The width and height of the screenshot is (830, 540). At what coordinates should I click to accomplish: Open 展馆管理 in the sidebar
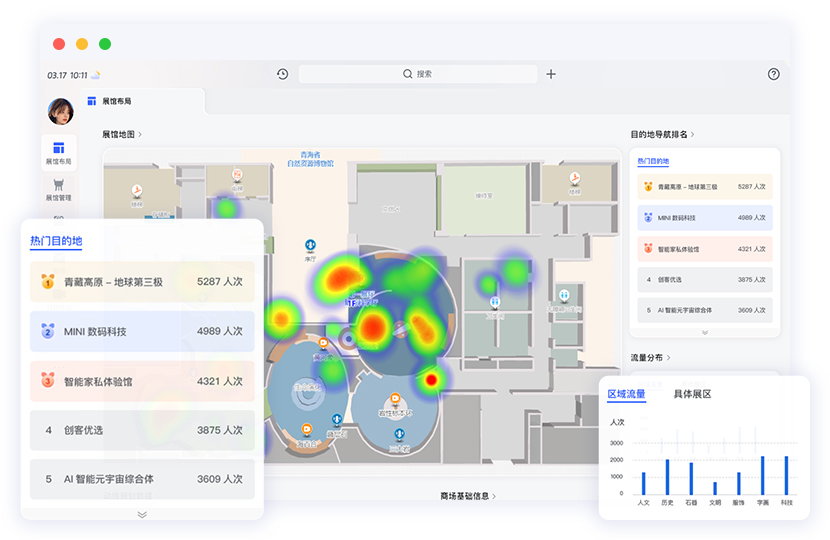tap(58, 189)
